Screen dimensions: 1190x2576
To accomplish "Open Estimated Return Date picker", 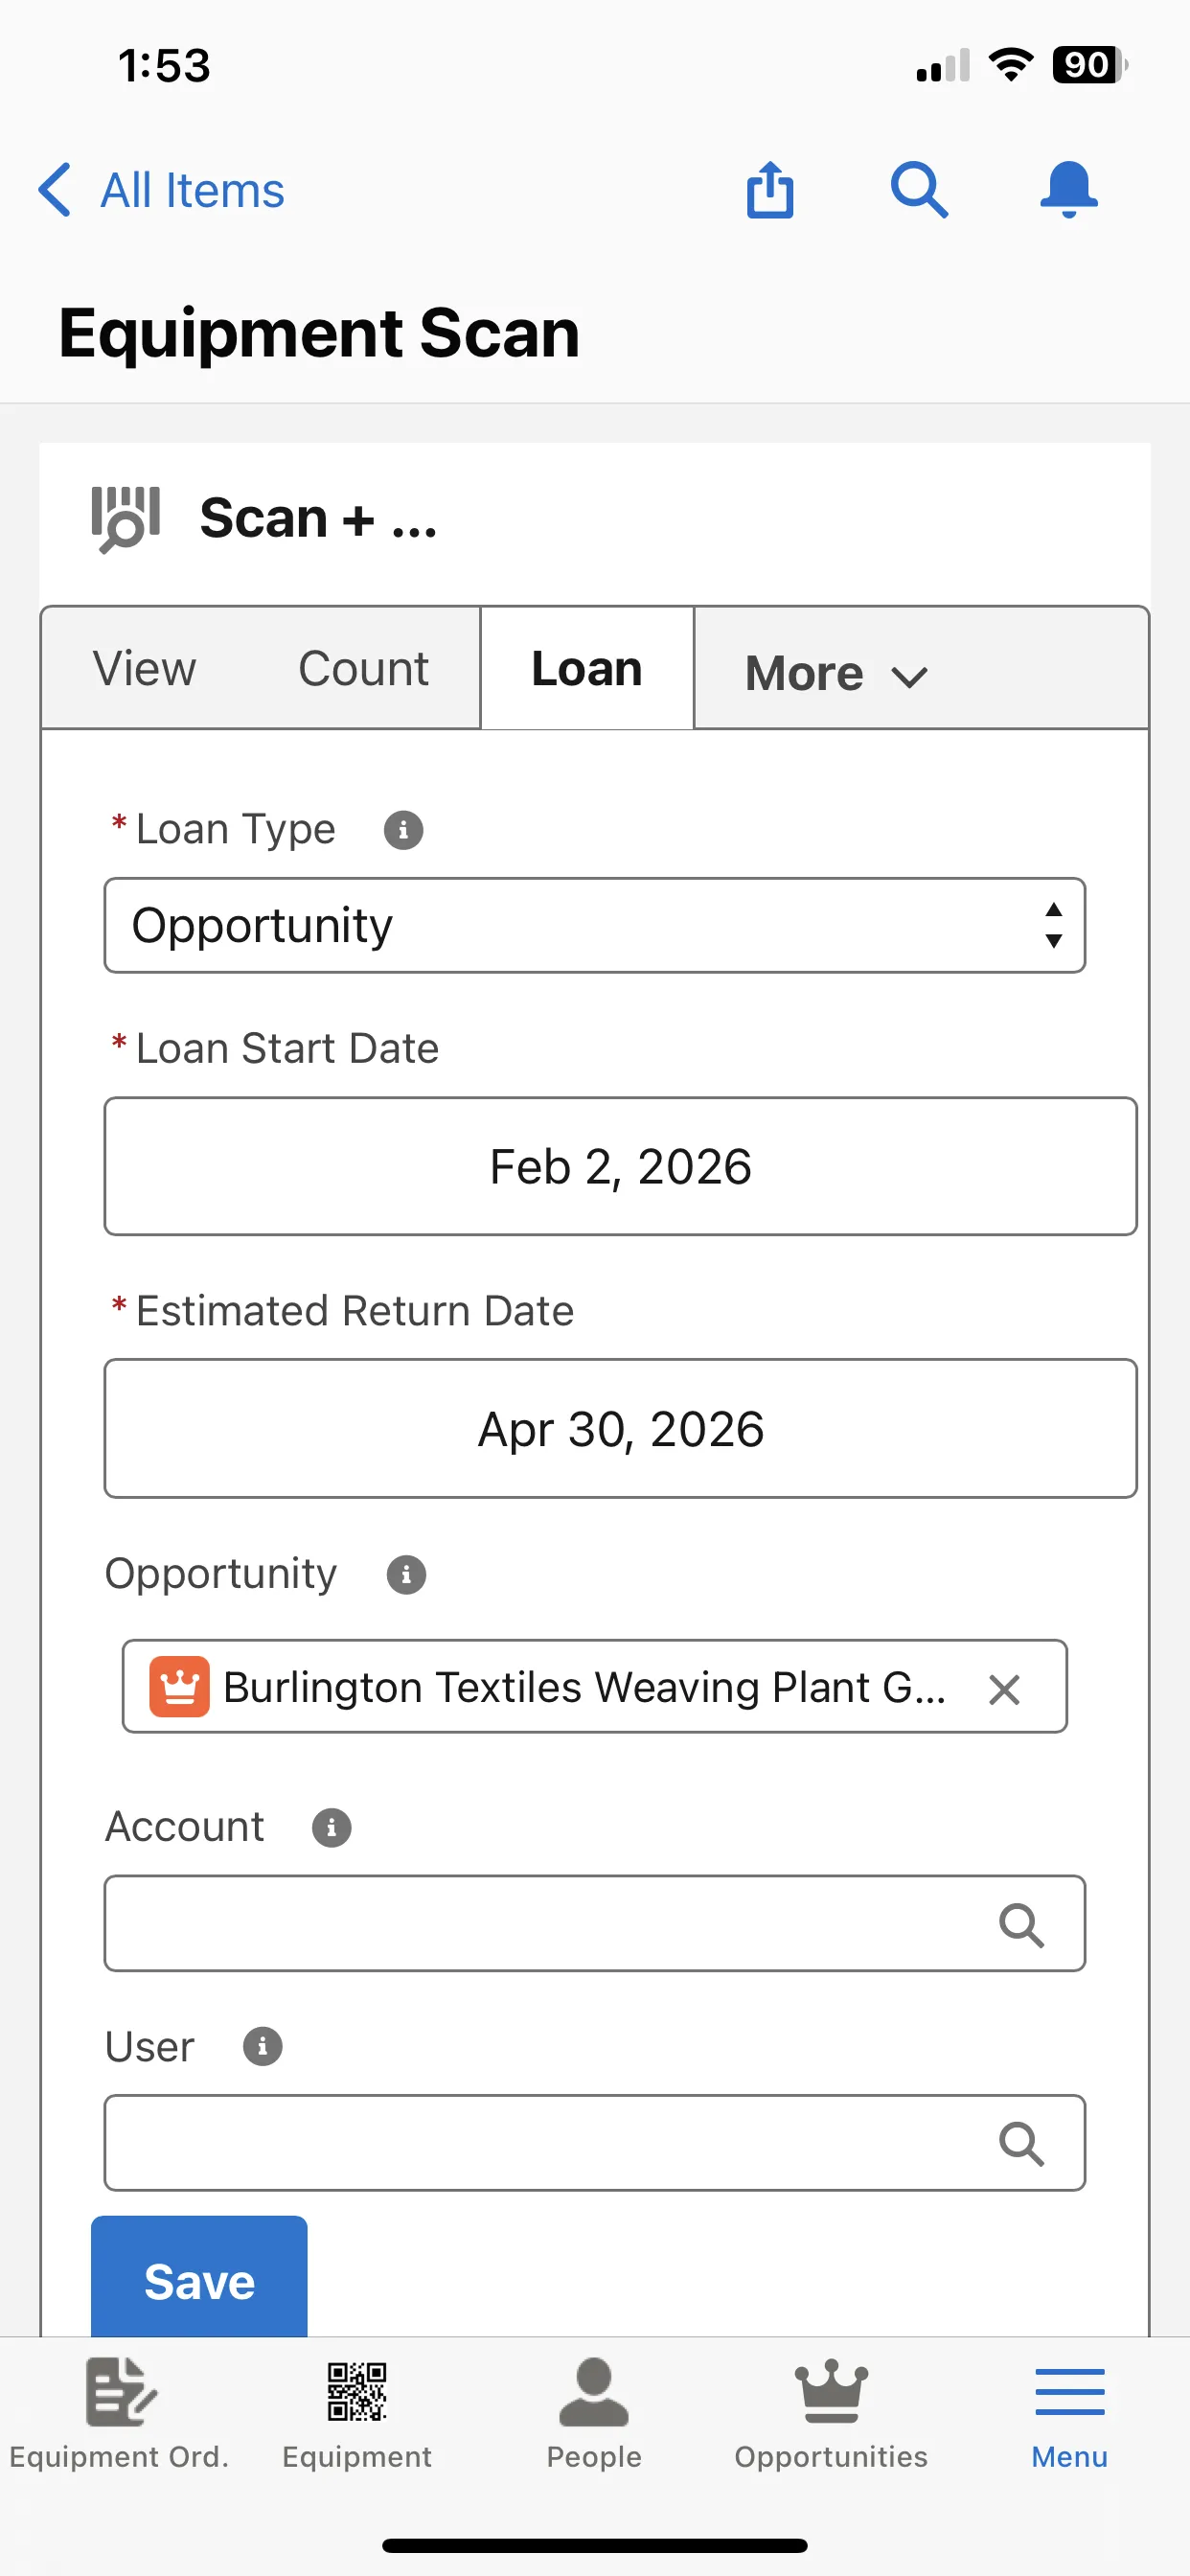I will tap(620, 1428).
